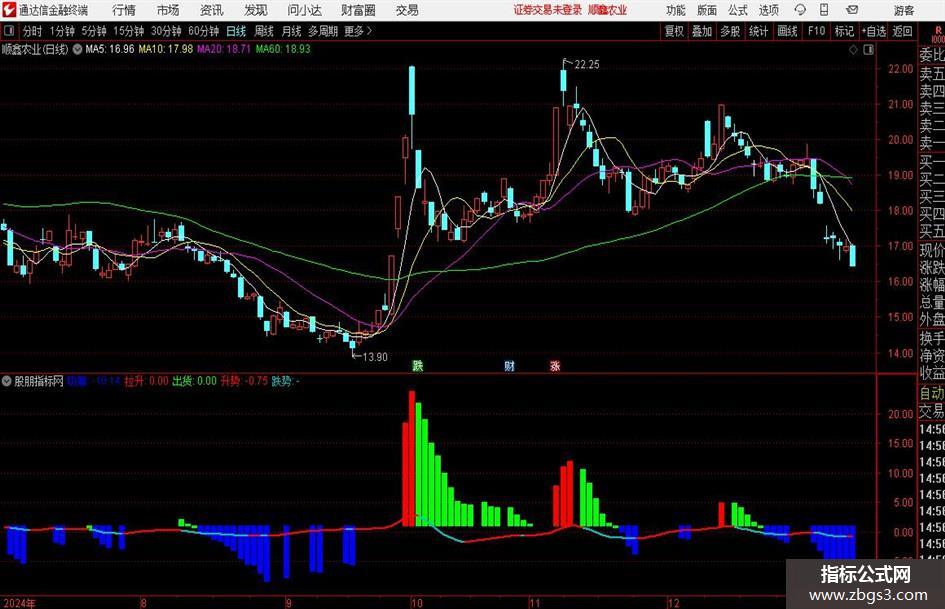
Task: Expand dropdown beside 股朋指标网 indicator name
Action: tap(7, 381)
